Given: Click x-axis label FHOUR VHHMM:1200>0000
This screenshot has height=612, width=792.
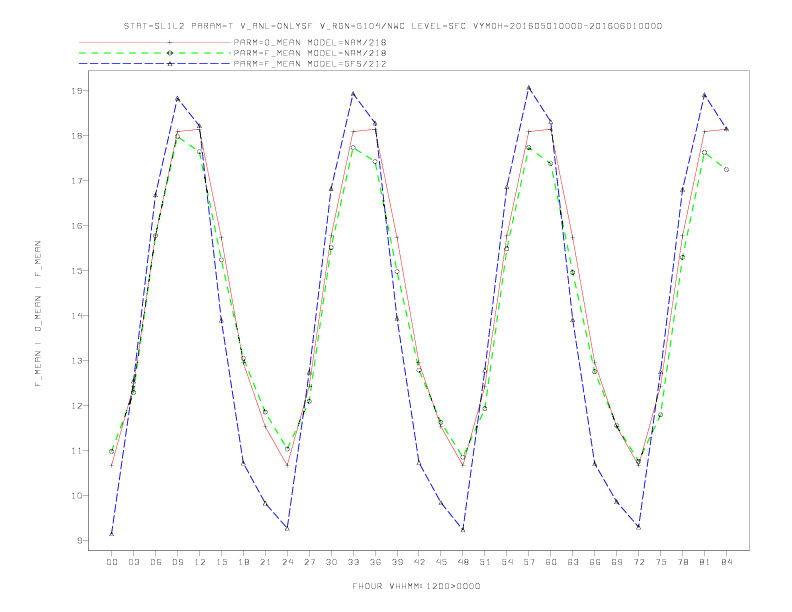Looking at the screenshot, I should [x=416, y=586].
